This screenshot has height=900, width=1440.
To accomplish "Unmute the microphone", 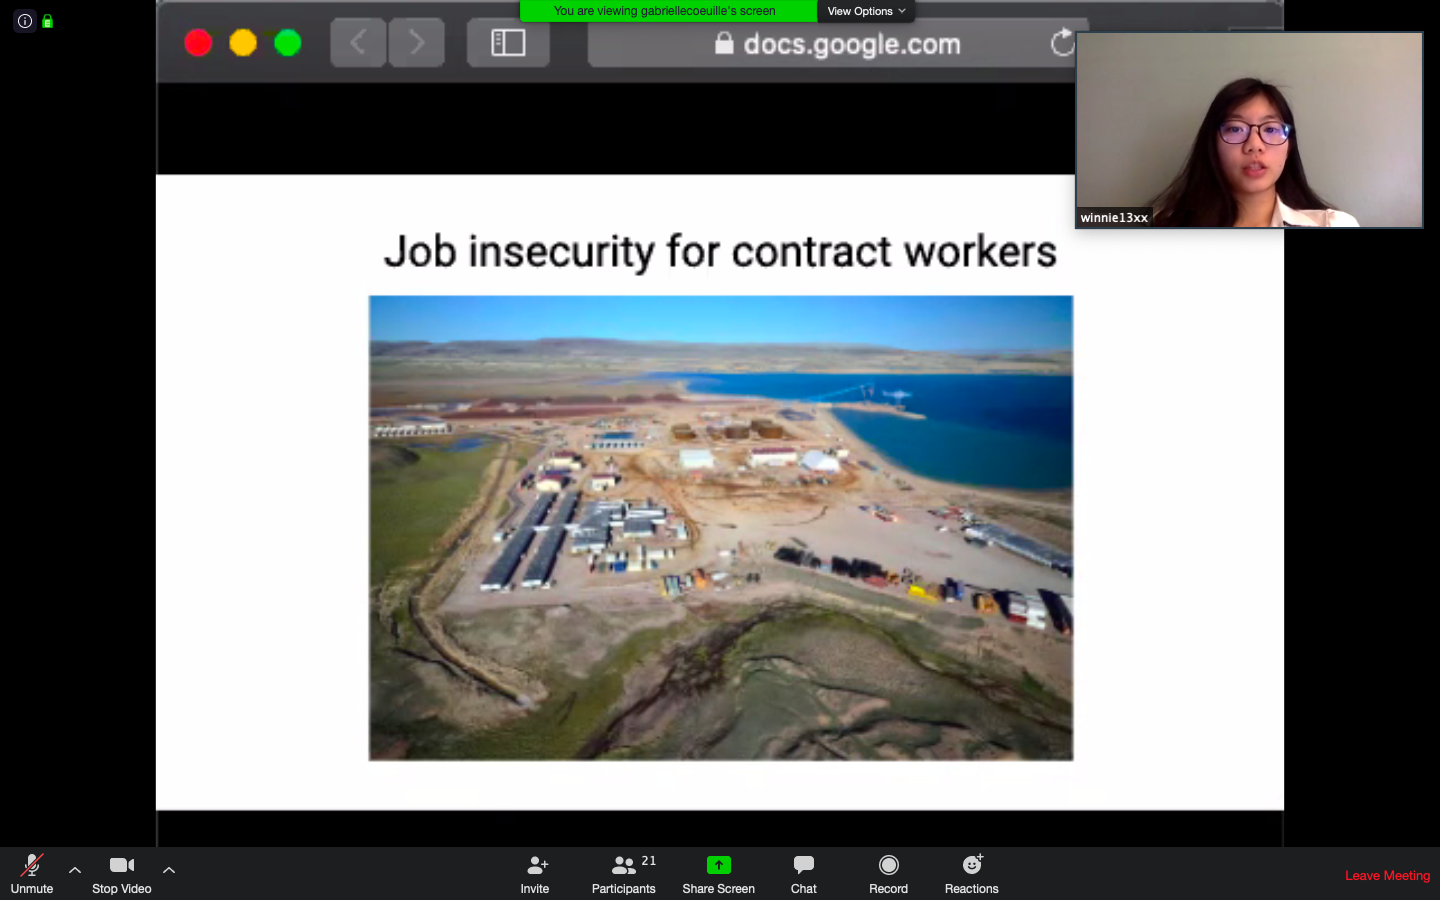I will (x=32, y=874).
